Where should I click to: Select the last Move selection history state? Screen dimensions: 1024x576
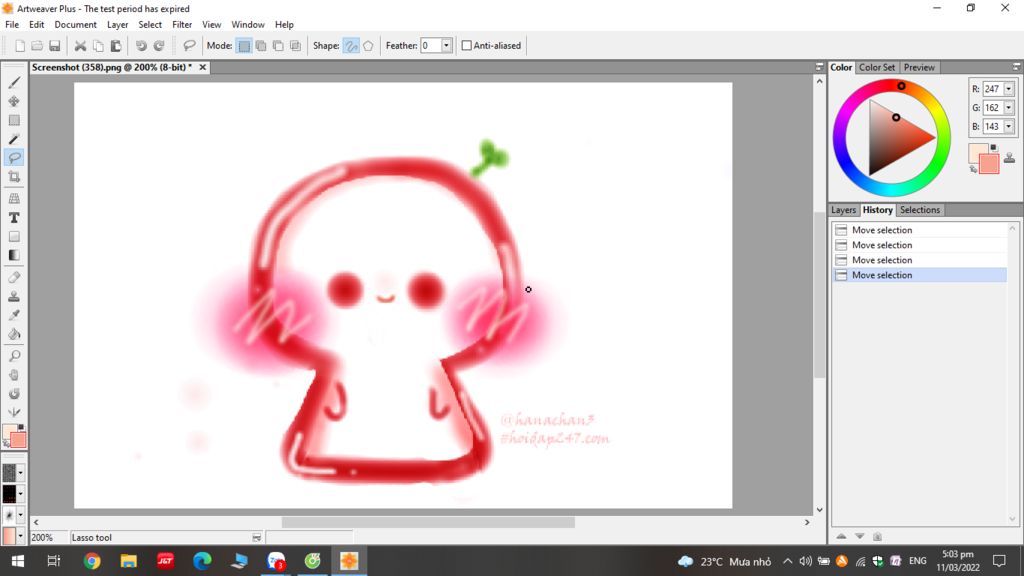point(920,275)
